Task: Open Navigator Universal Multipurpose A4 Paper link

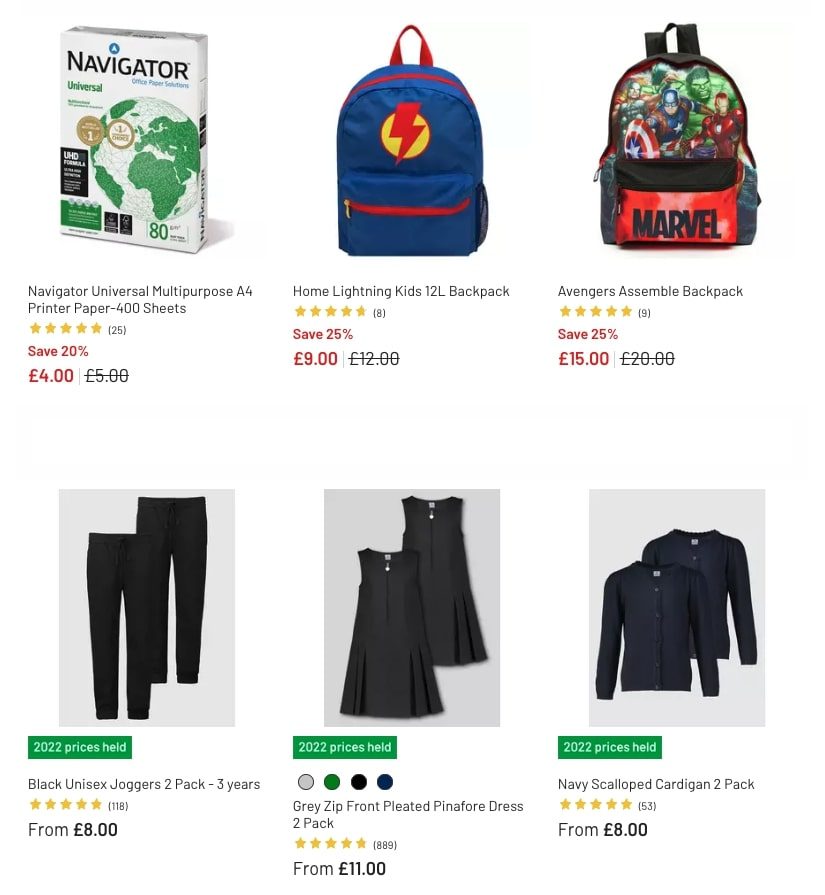Action: (140, 300)
